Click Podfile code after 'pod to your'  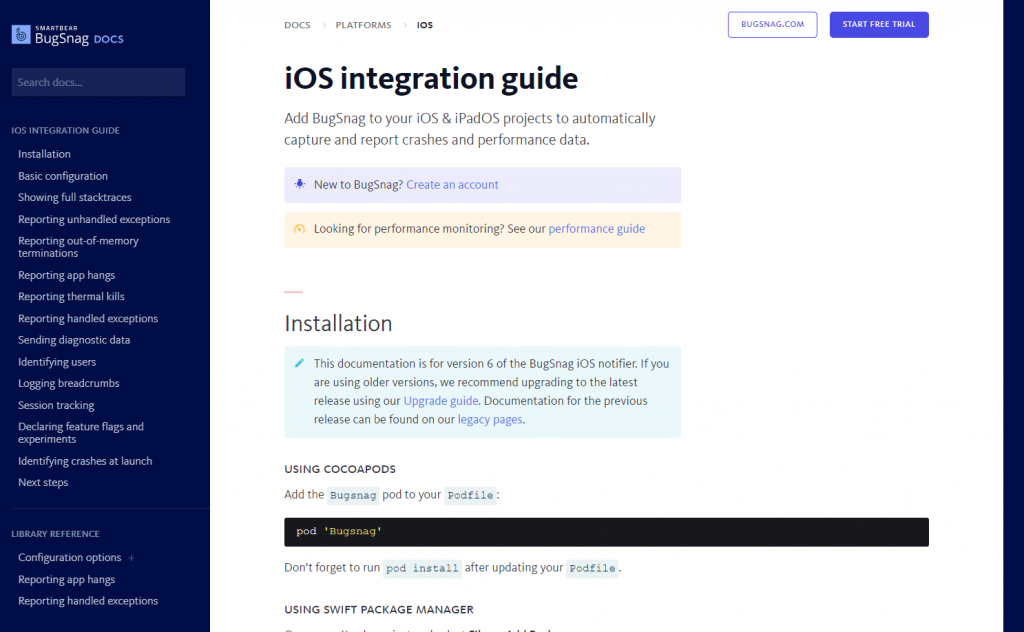pyautogui.click(x=470, y=496)
